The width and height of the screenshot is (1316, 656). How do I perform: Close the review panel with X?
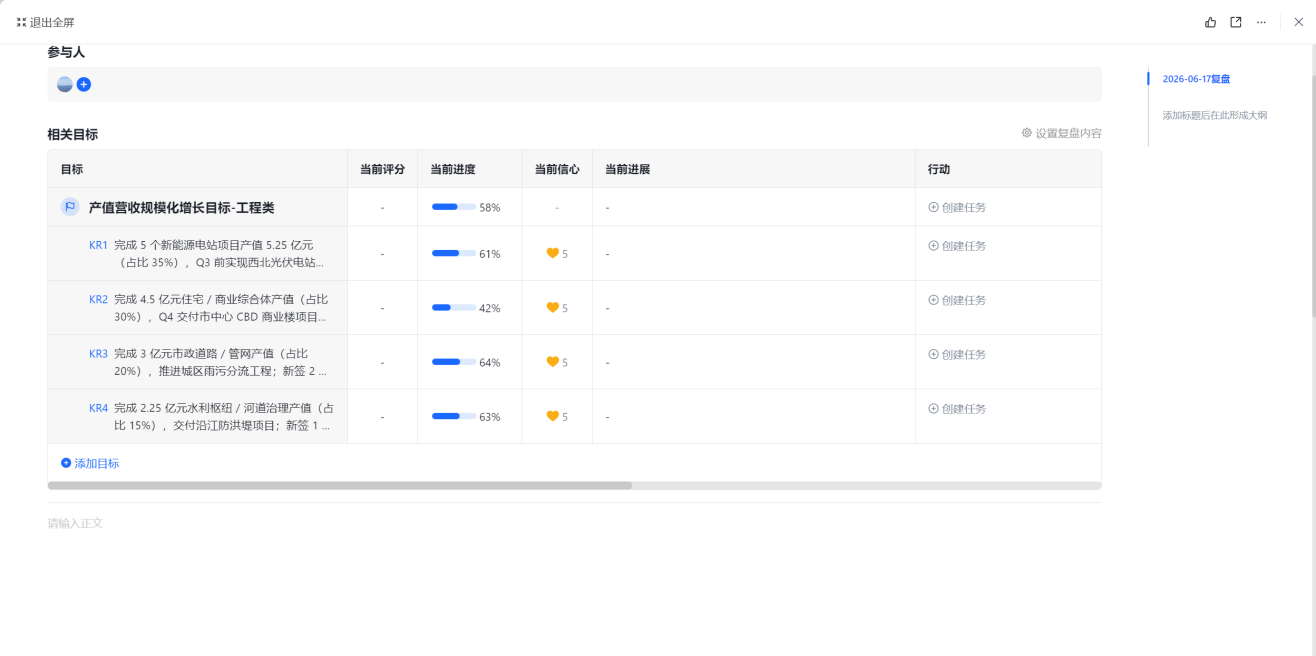(1299, 22)
